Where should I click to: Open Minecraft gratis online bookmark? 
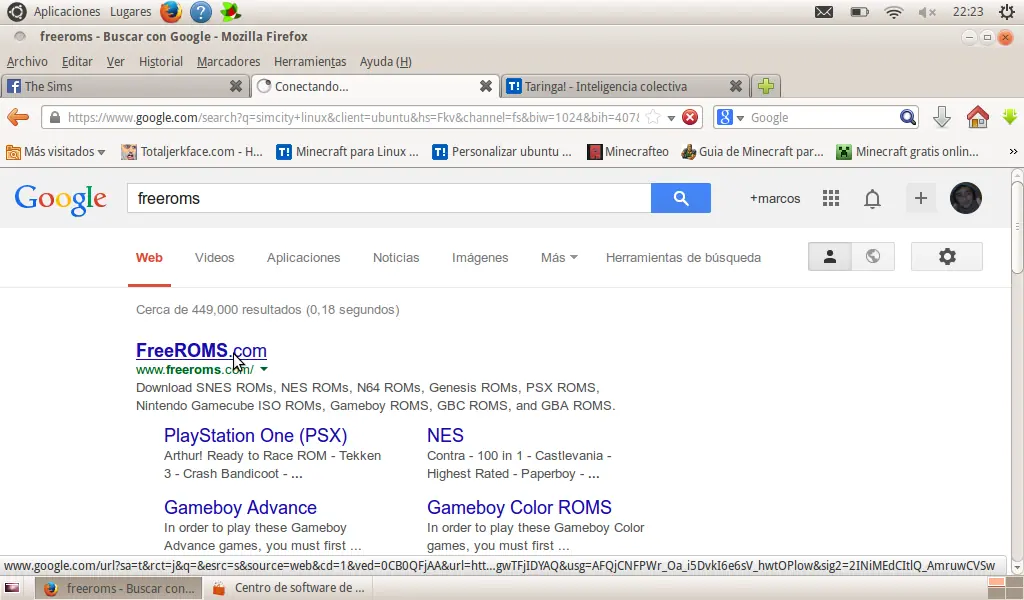pos(908,151)
